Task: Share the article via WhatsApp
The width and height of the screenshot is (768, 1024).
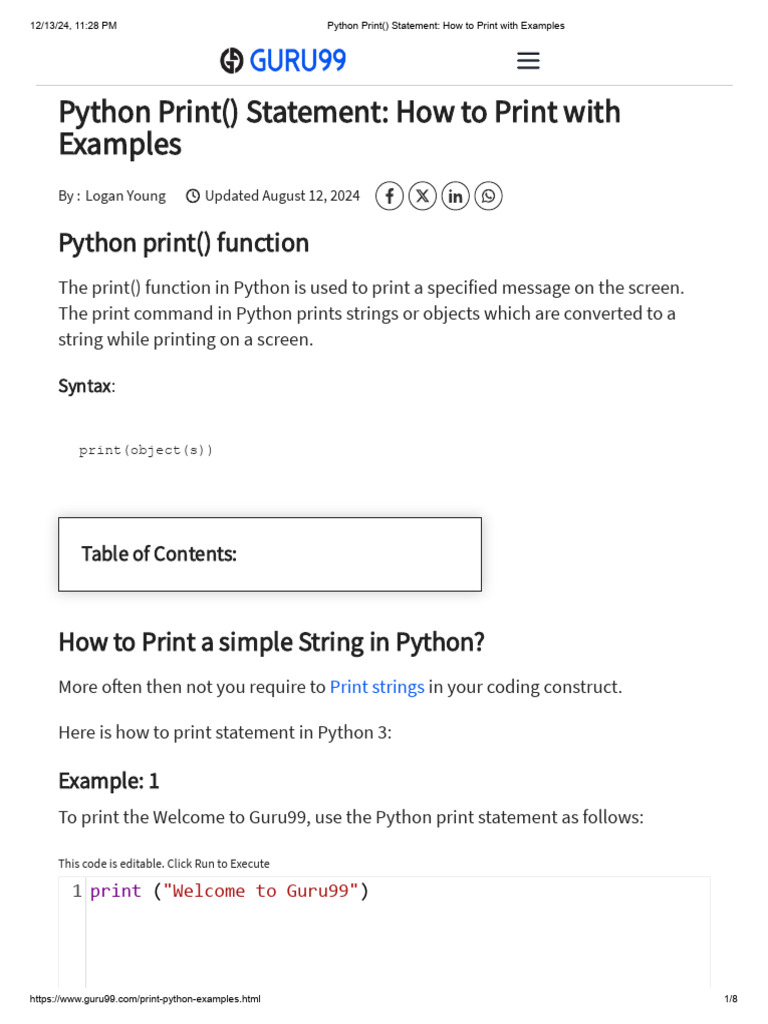Action: (x=488, y=196)
